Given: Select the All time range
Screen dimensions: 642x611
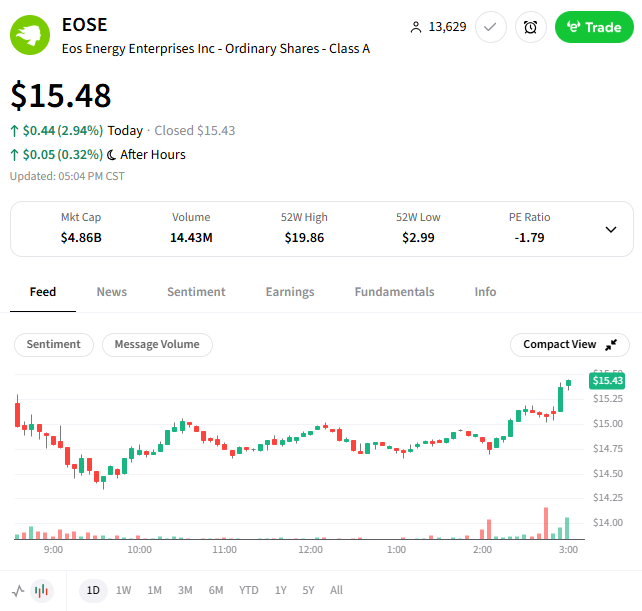Looking at the screenshot, I should coord(337,591).
